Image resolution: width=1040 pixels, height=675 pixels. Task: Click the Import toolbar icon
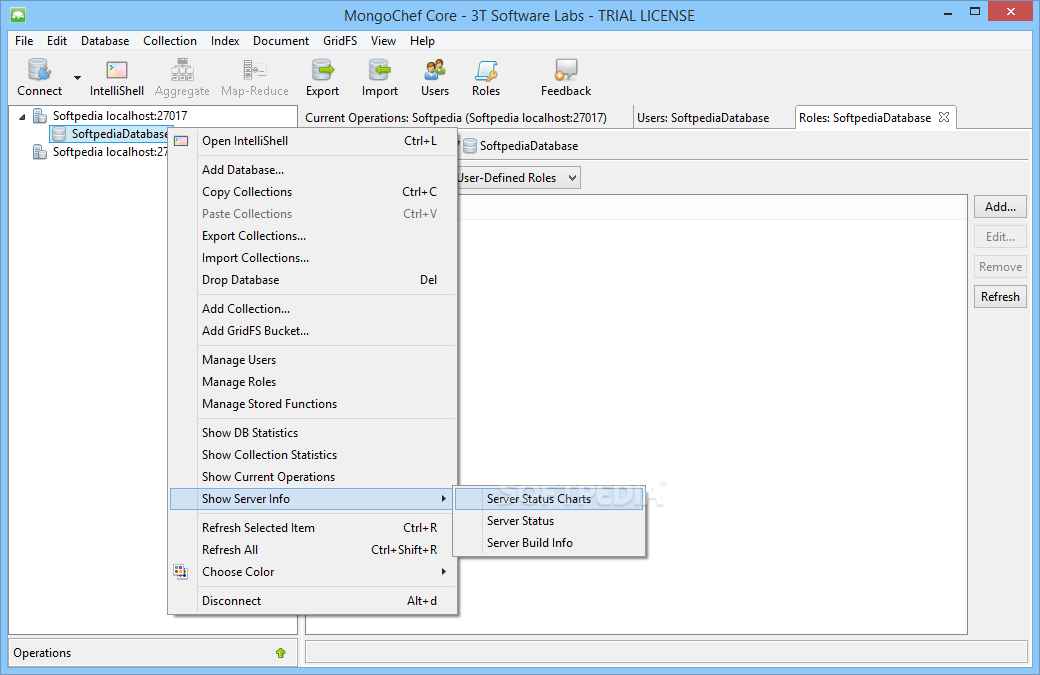[x=379, y=77]
